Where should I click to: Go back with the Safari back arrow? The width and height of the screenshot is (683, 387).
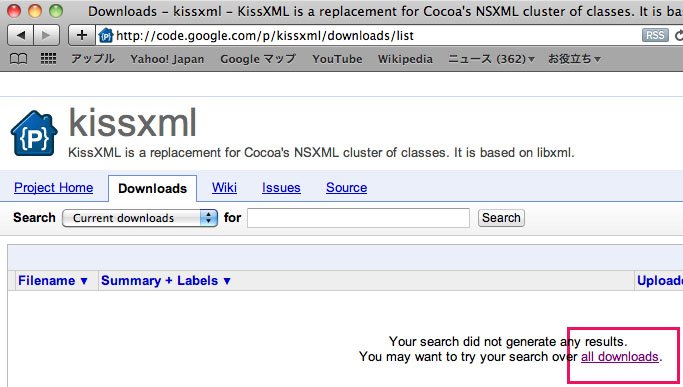pyautogui.click(x=21, y=35)
